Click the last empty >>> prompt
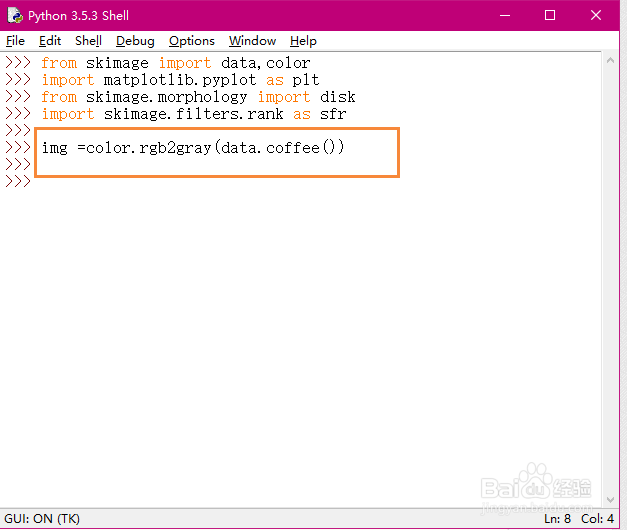 pyautogui.click(x=18, y=182)
